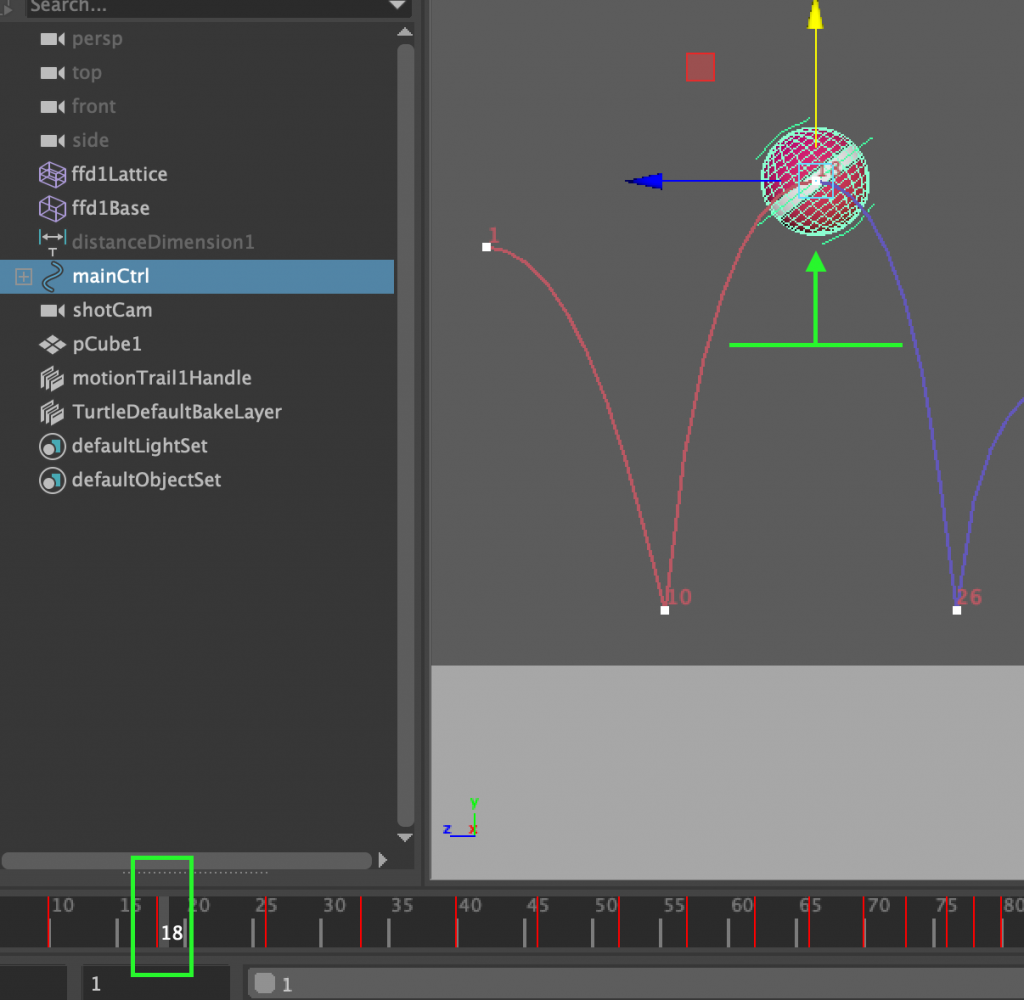Select the pCube1 polygon cube icon
Viewport: 1024px width, 1000px height.
[52, 344]
